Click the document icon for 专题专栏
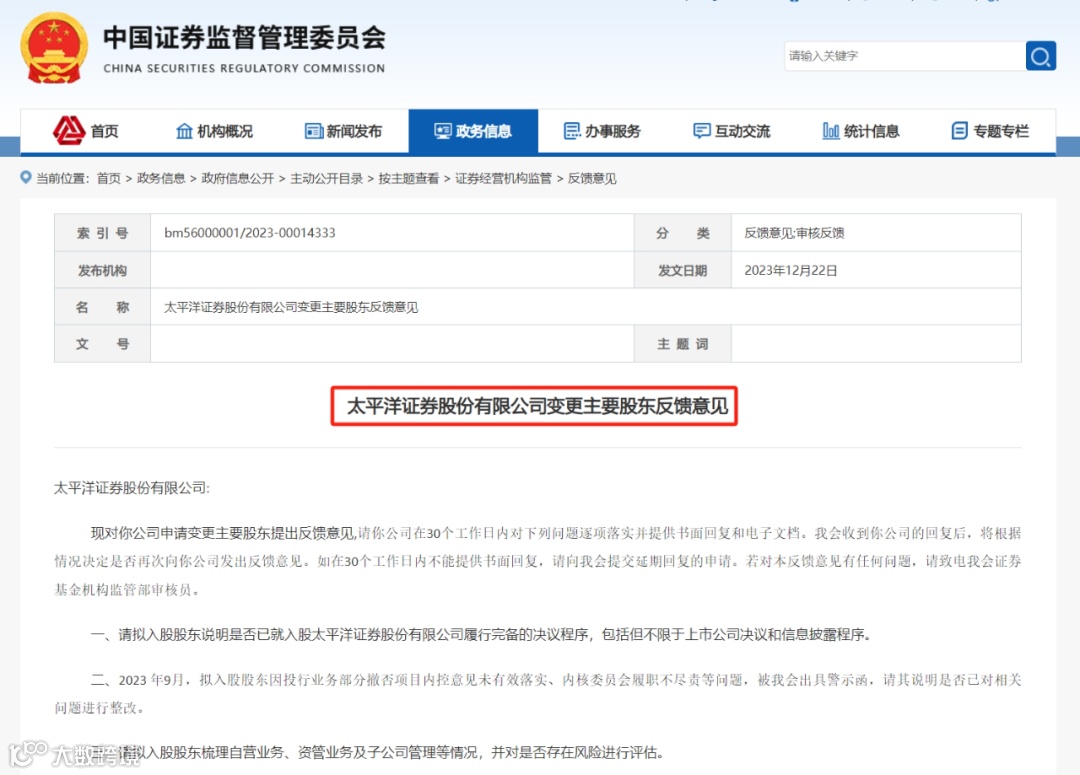 click(959, 131)
